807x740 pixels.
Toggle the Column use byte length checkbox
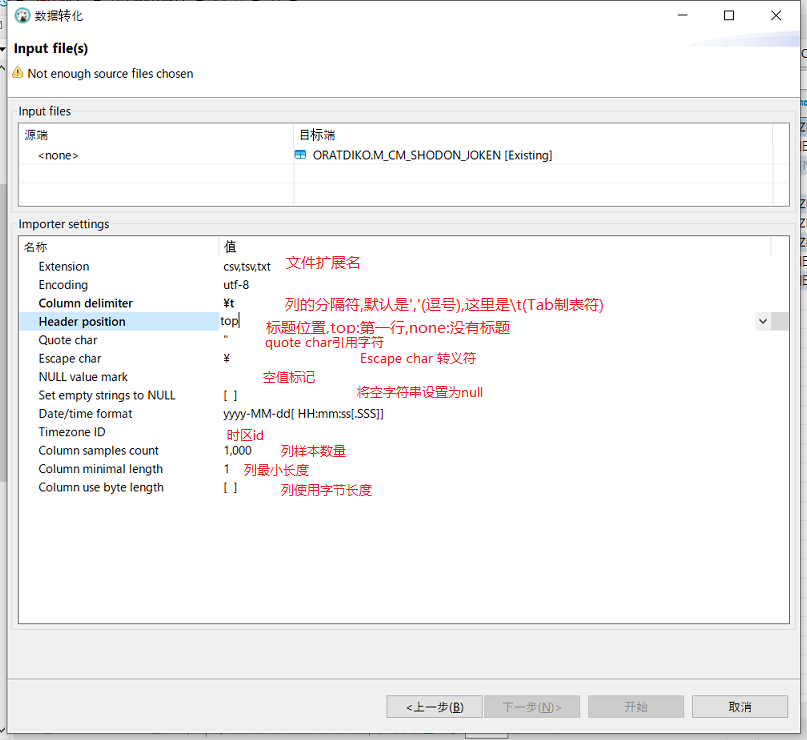tap(232, 486)
